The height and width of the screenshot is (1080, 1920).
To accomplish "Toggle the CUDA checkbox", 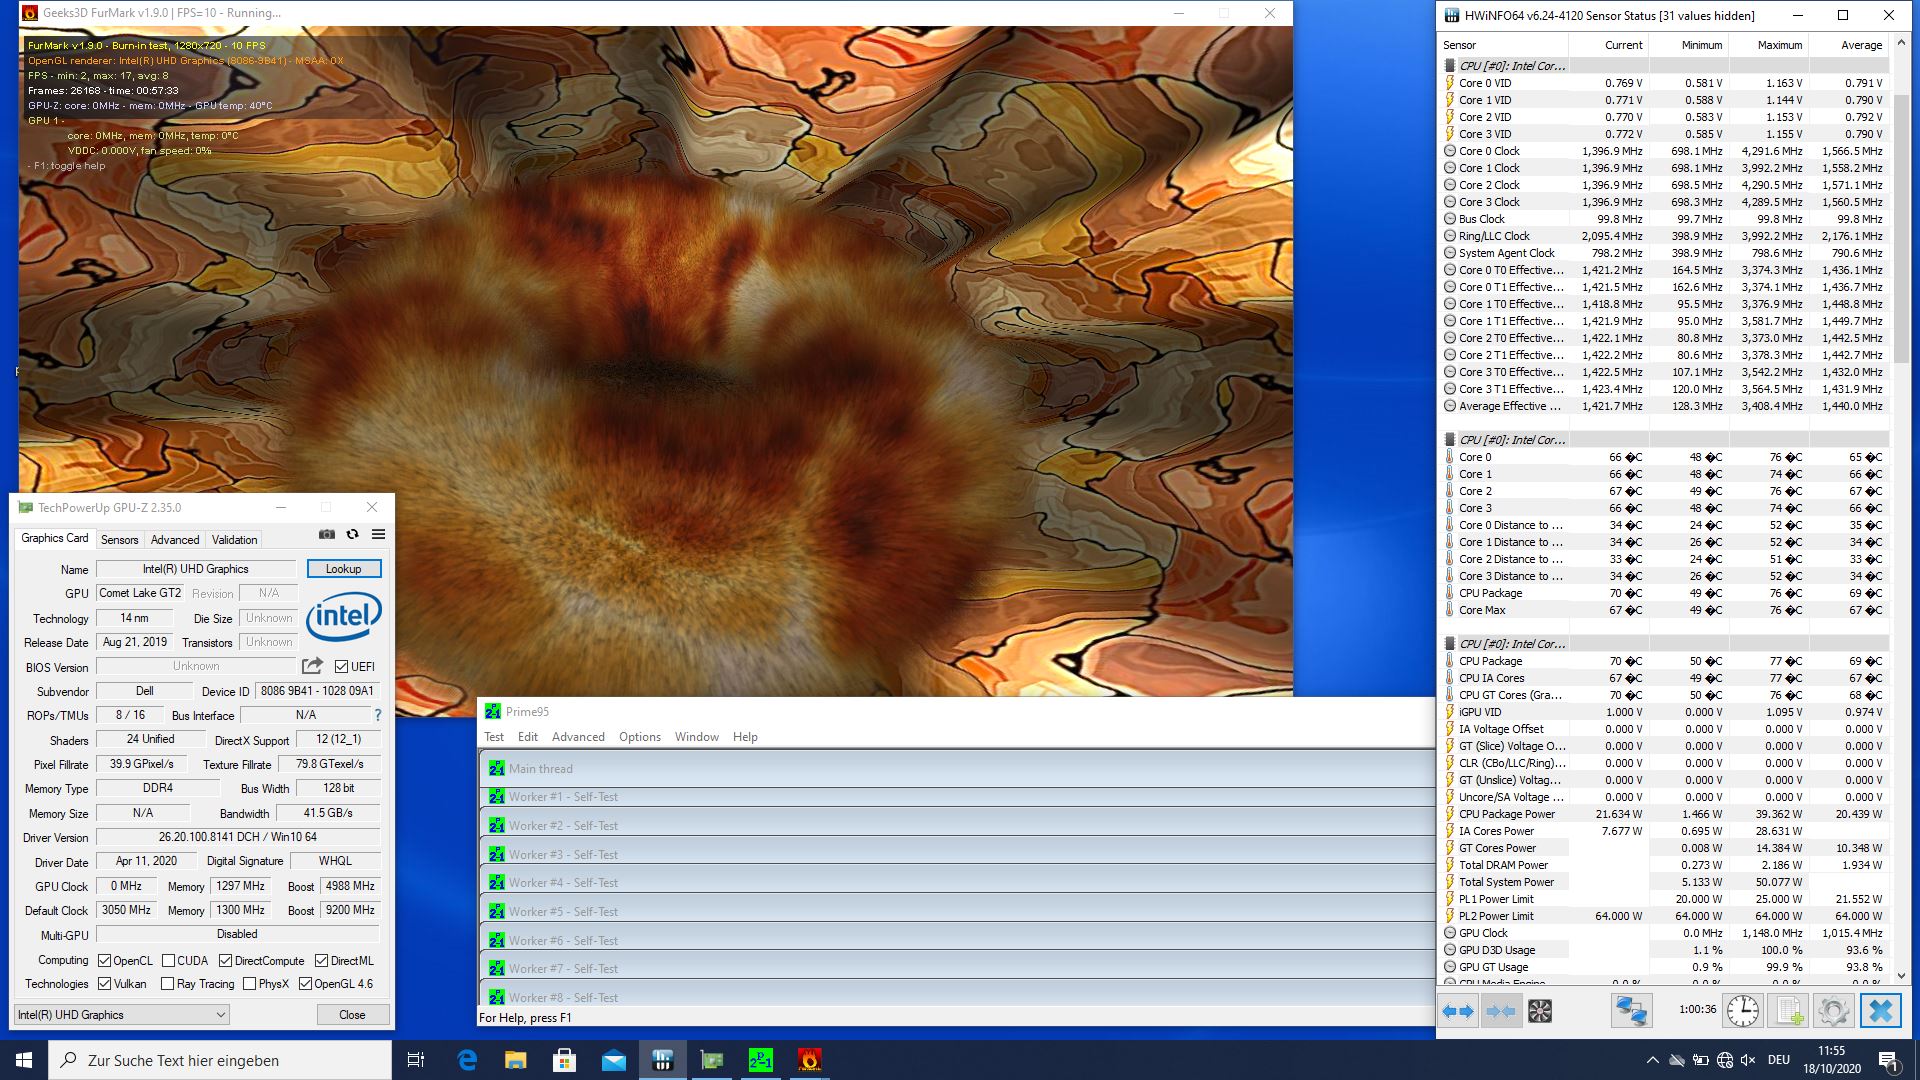I will pos(168,960).
